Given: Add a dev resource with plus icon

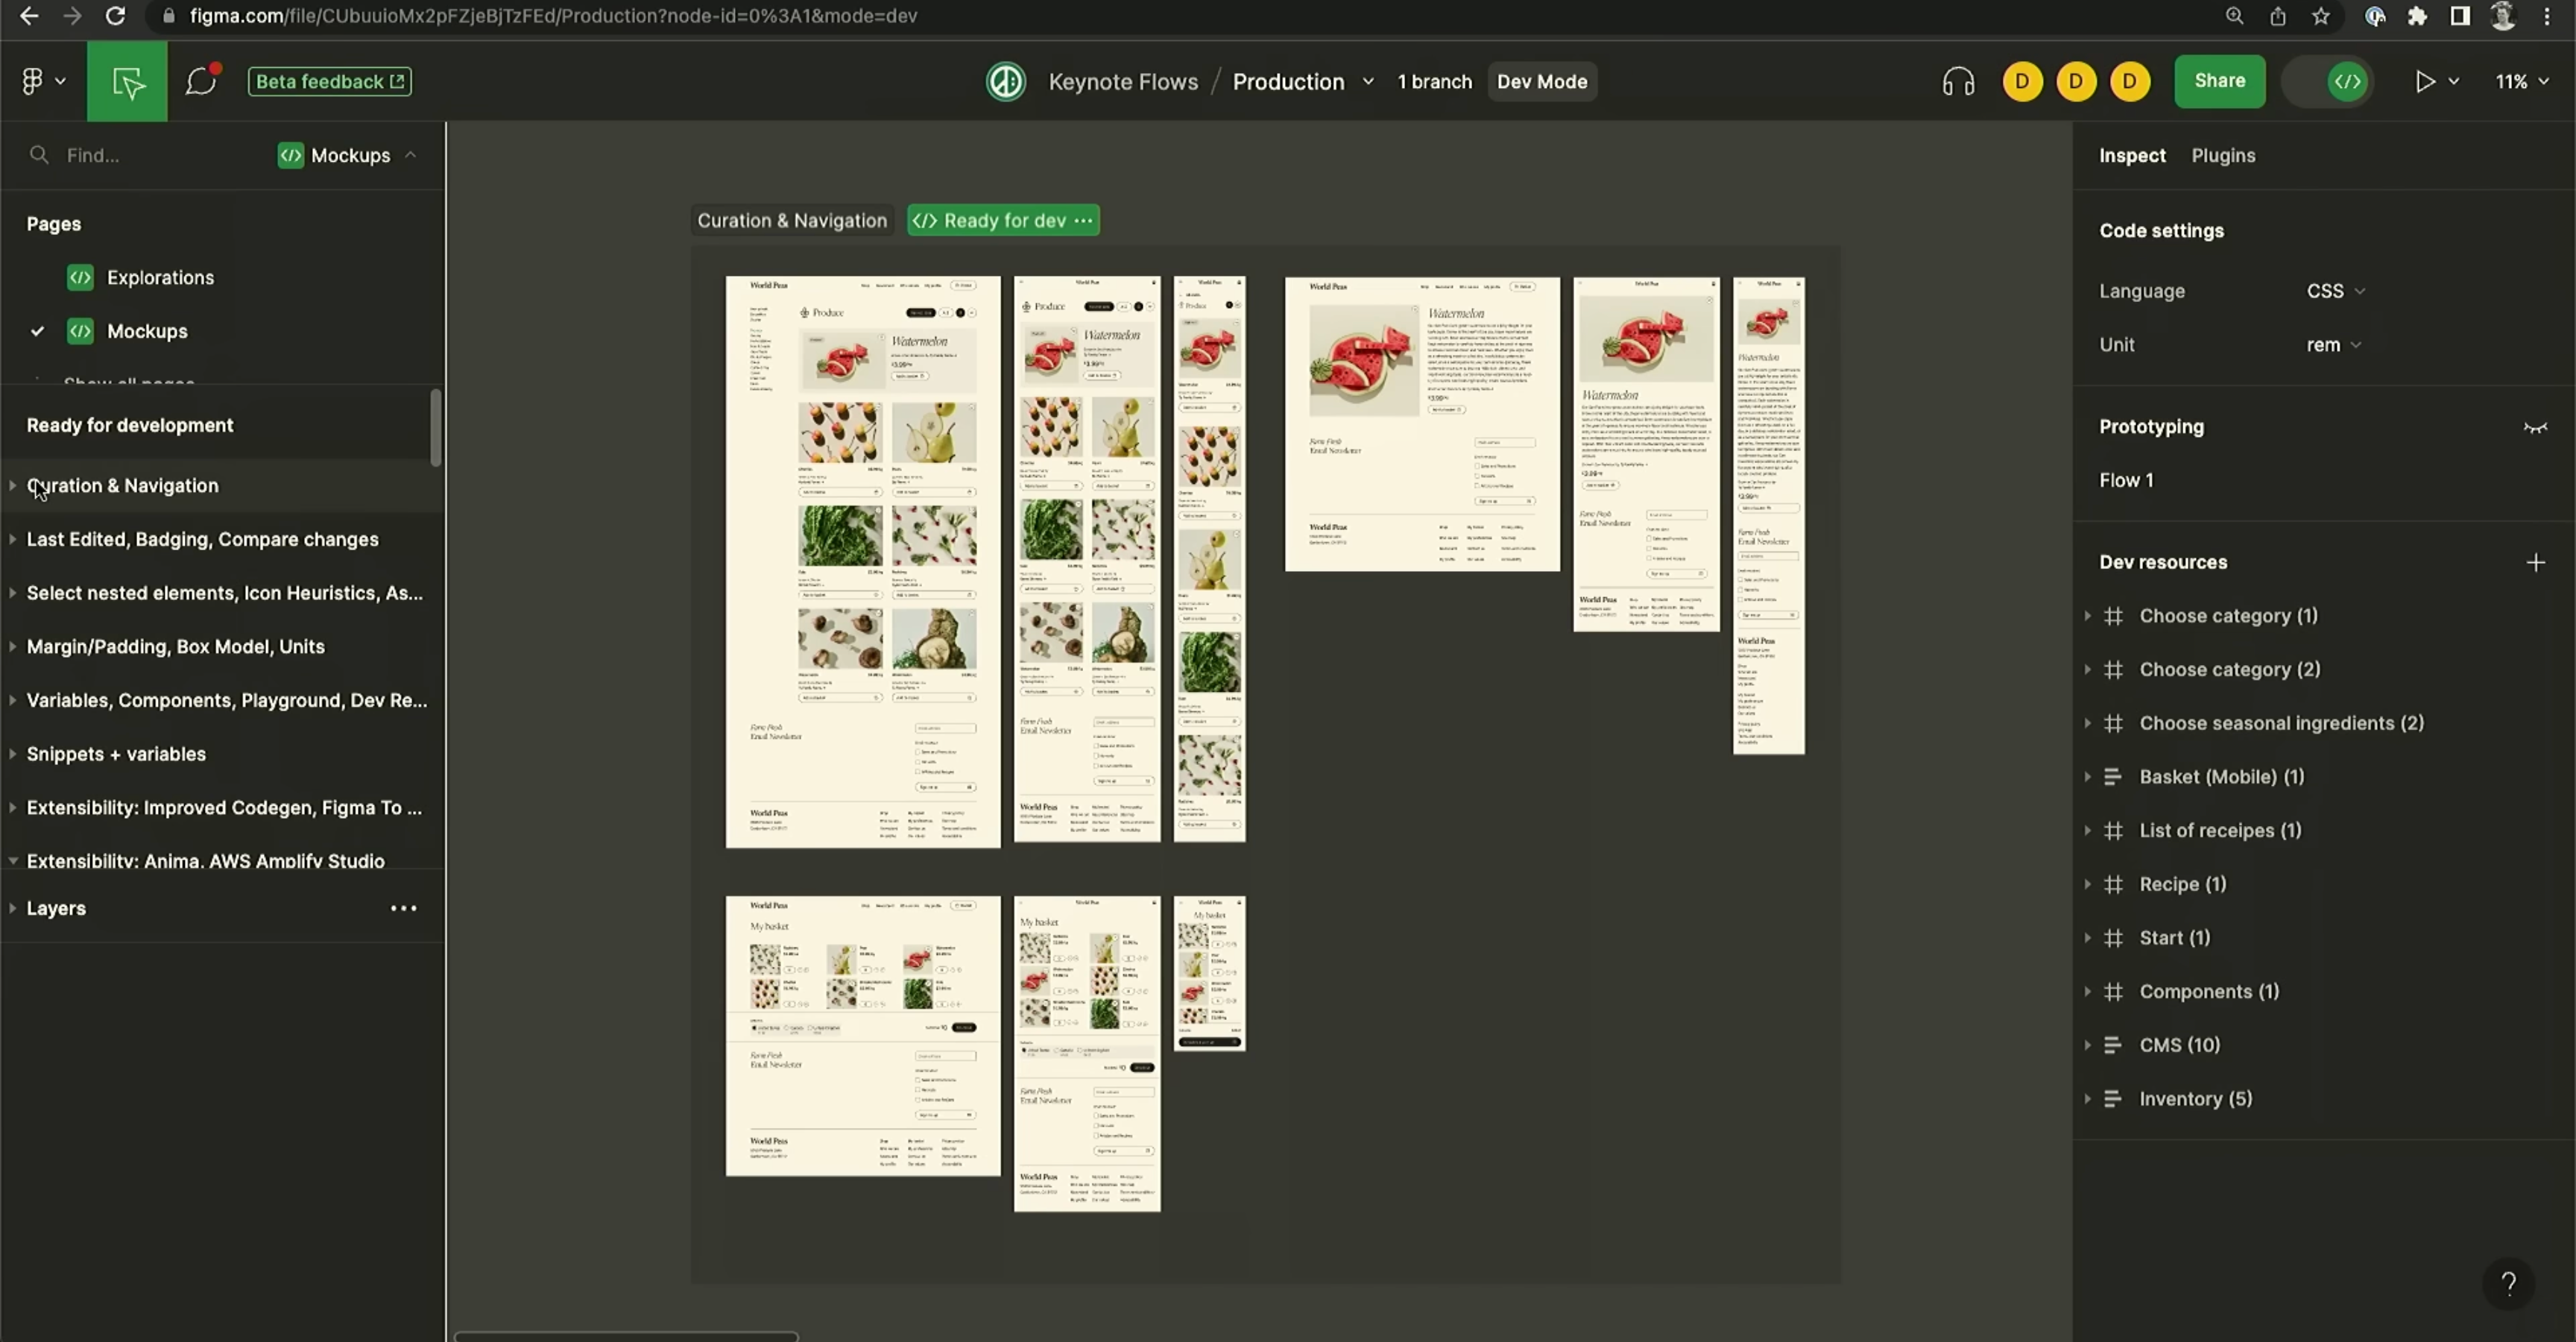Looking at the screenshot, I should click(x=2535, y=562).
